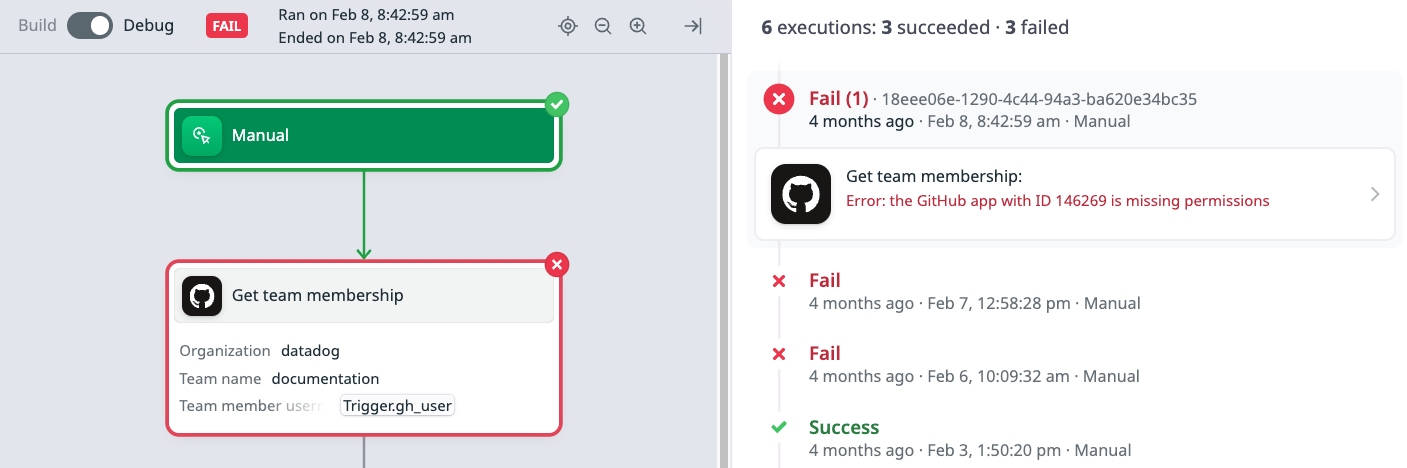Click the Trigger.gh_user variable pill
The width and height of the screenshot is (1407, 468).
coord(397,406)
